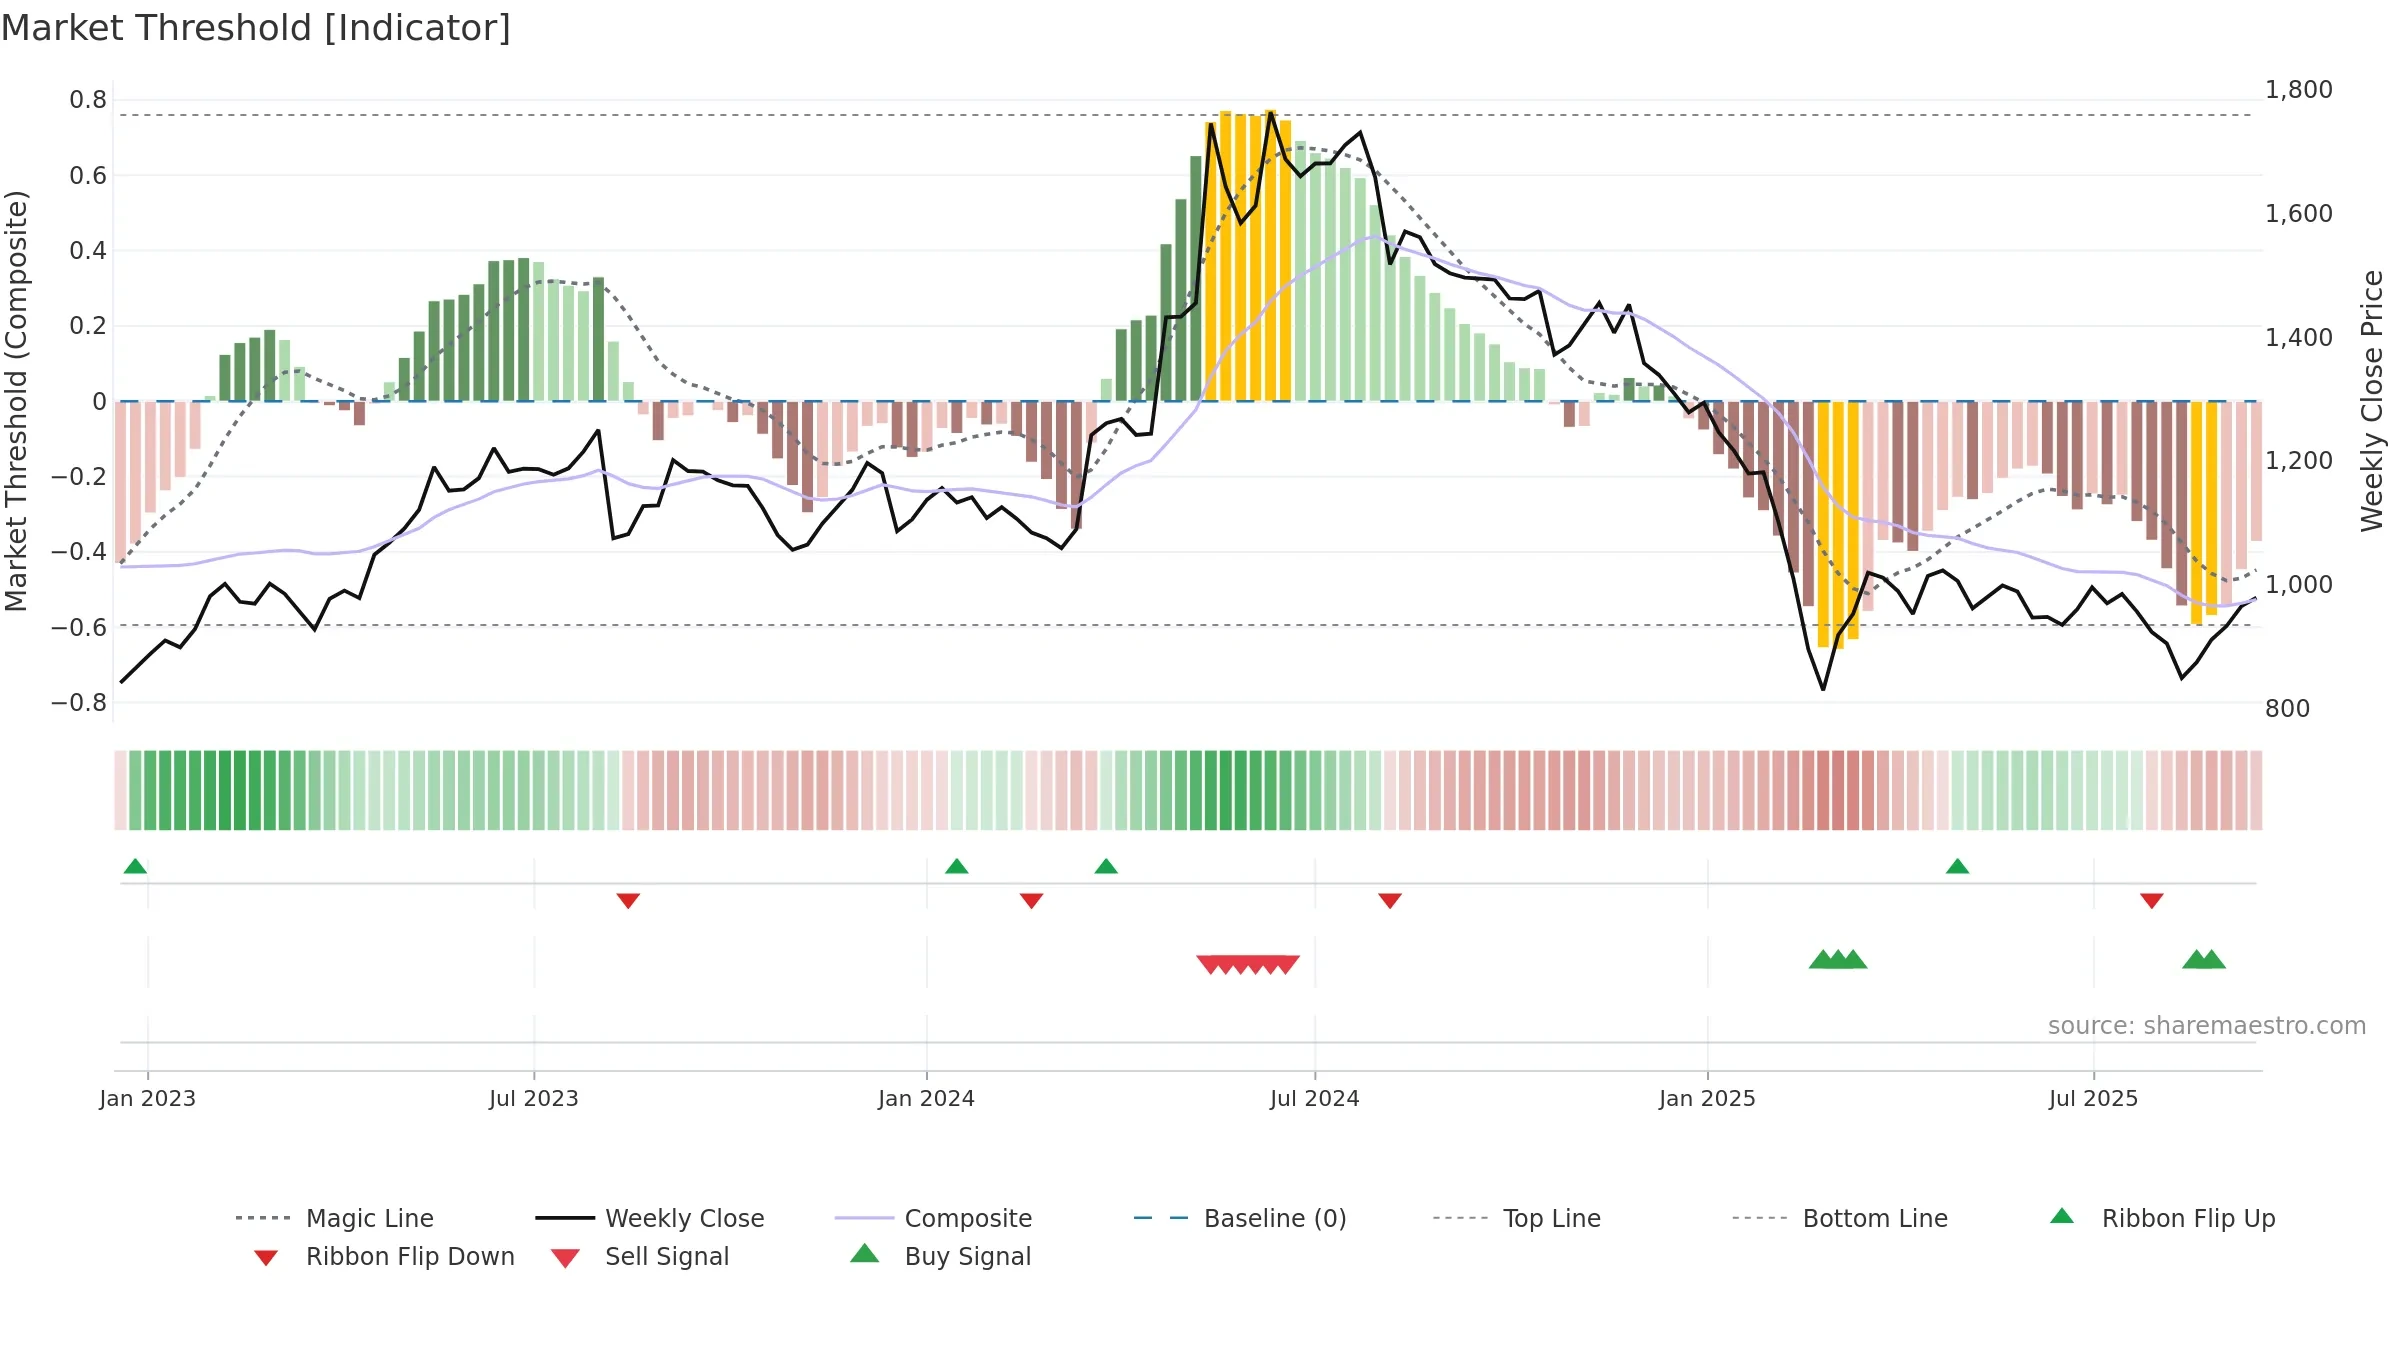This screenshot has width=2400, height=1350.
Task: Click the buy signal cluster in early 2025
Action: (x=1838, y=959)
